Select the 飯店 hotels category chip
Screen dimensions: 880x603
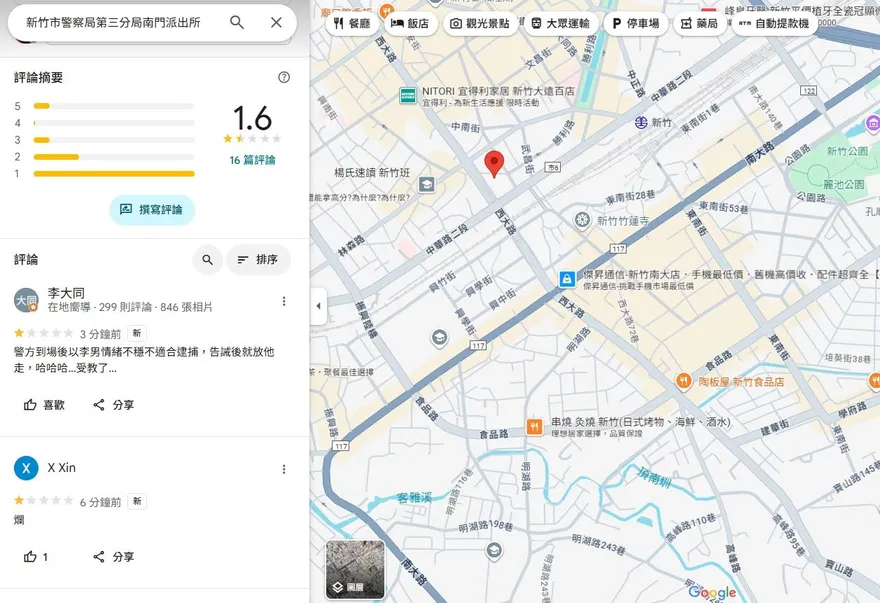(x=410, y=23)
